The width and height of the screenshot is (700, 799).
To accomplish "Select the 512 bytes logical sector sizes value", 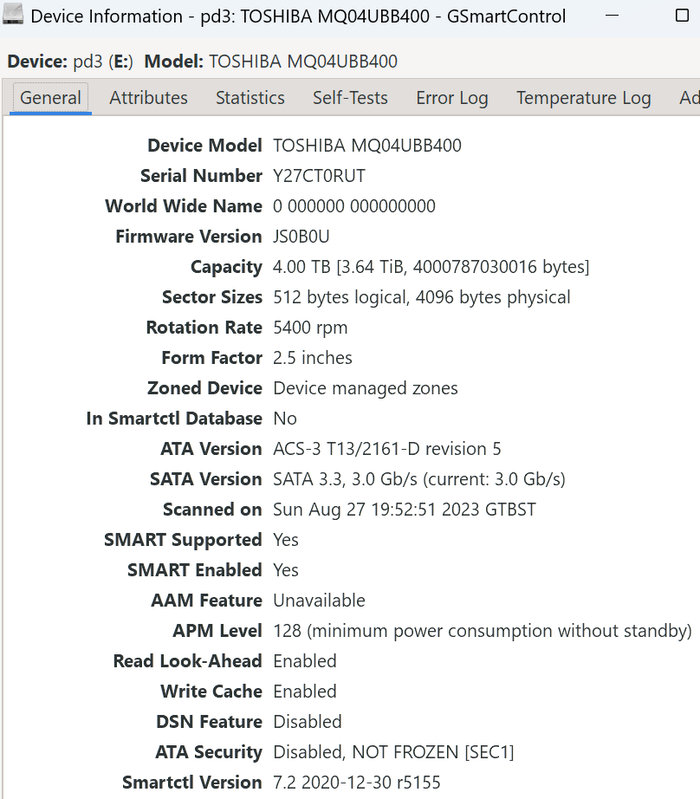I will 422,297.
